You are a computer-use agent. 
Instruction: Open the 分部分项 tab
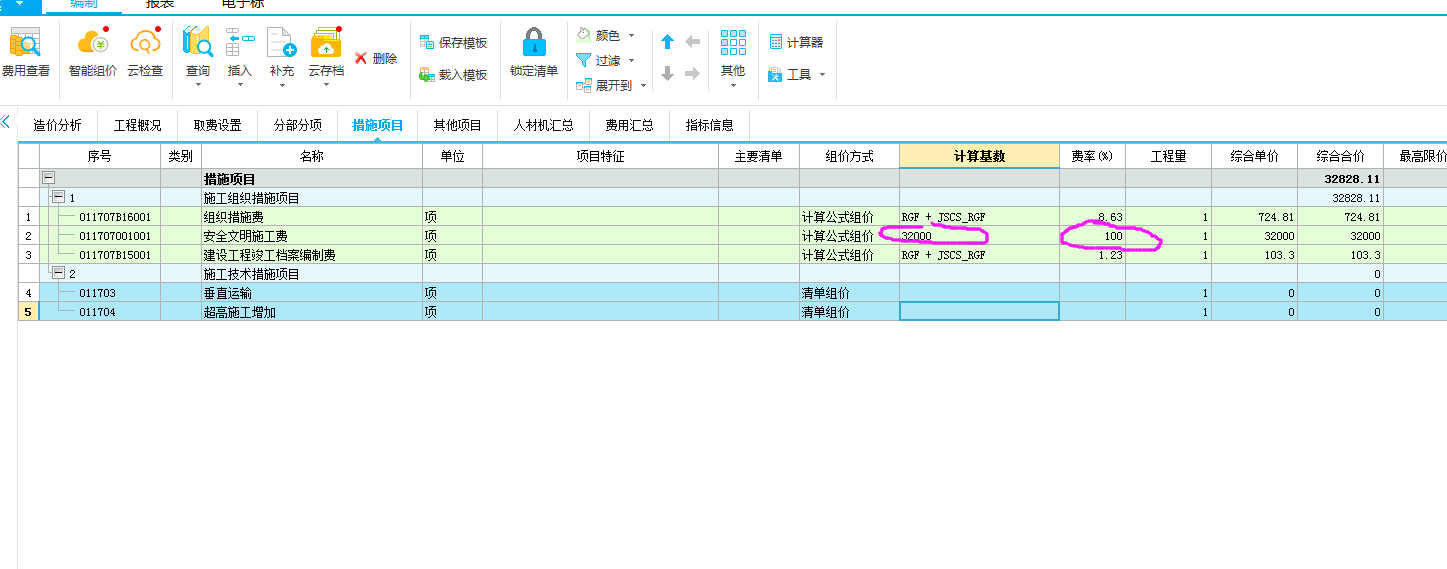297,125
